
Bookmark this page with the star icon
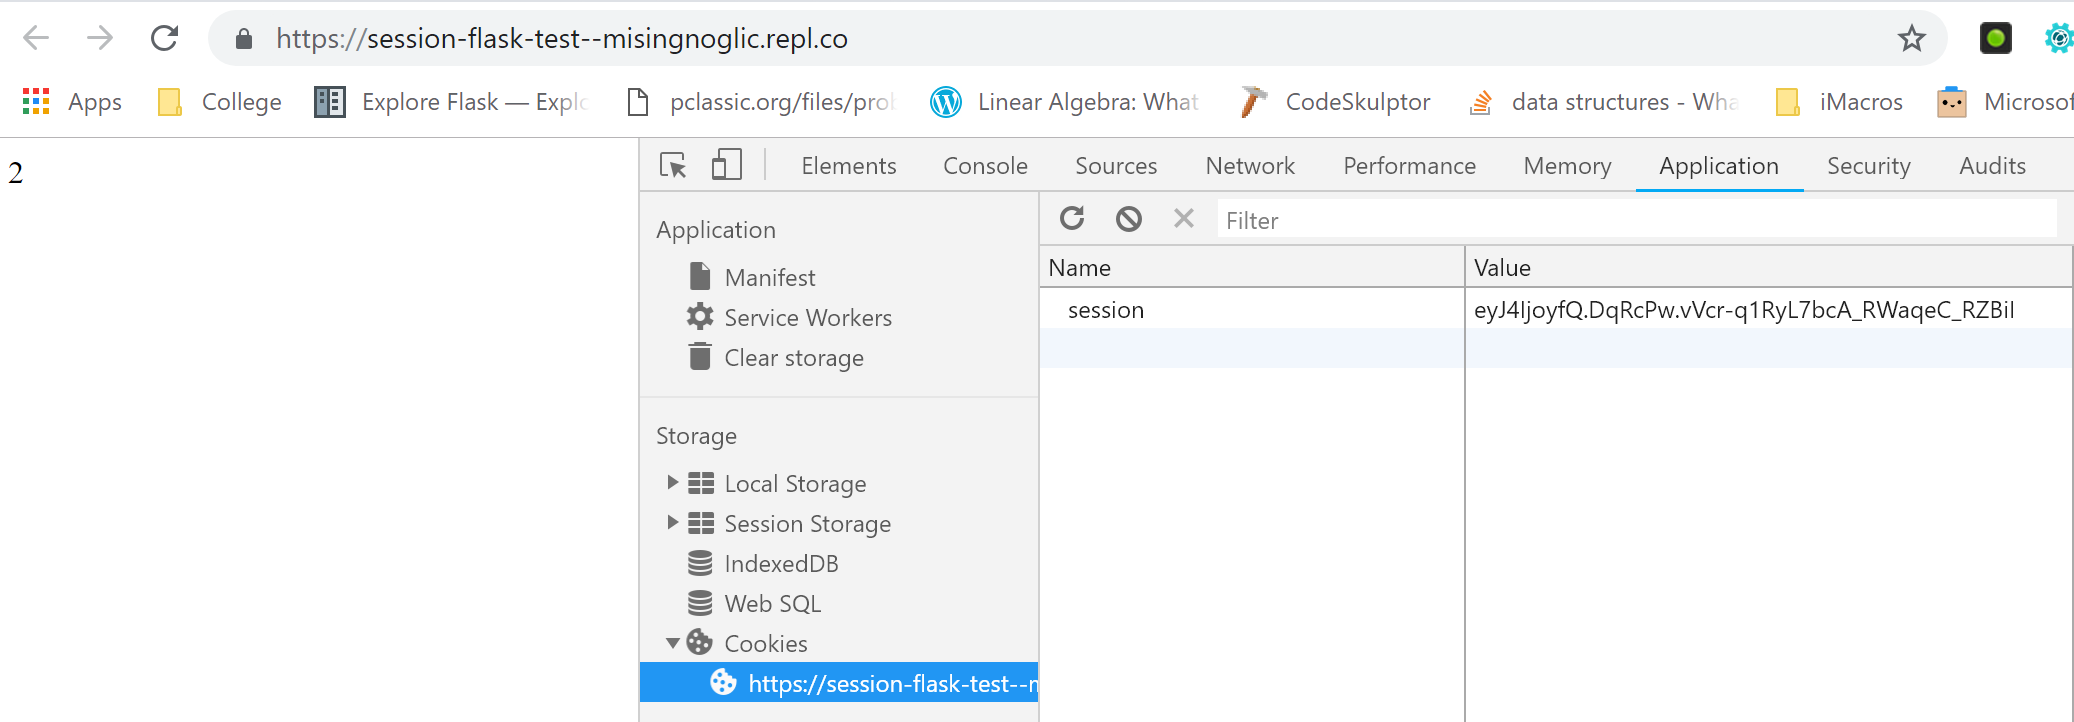[1911, 39]
